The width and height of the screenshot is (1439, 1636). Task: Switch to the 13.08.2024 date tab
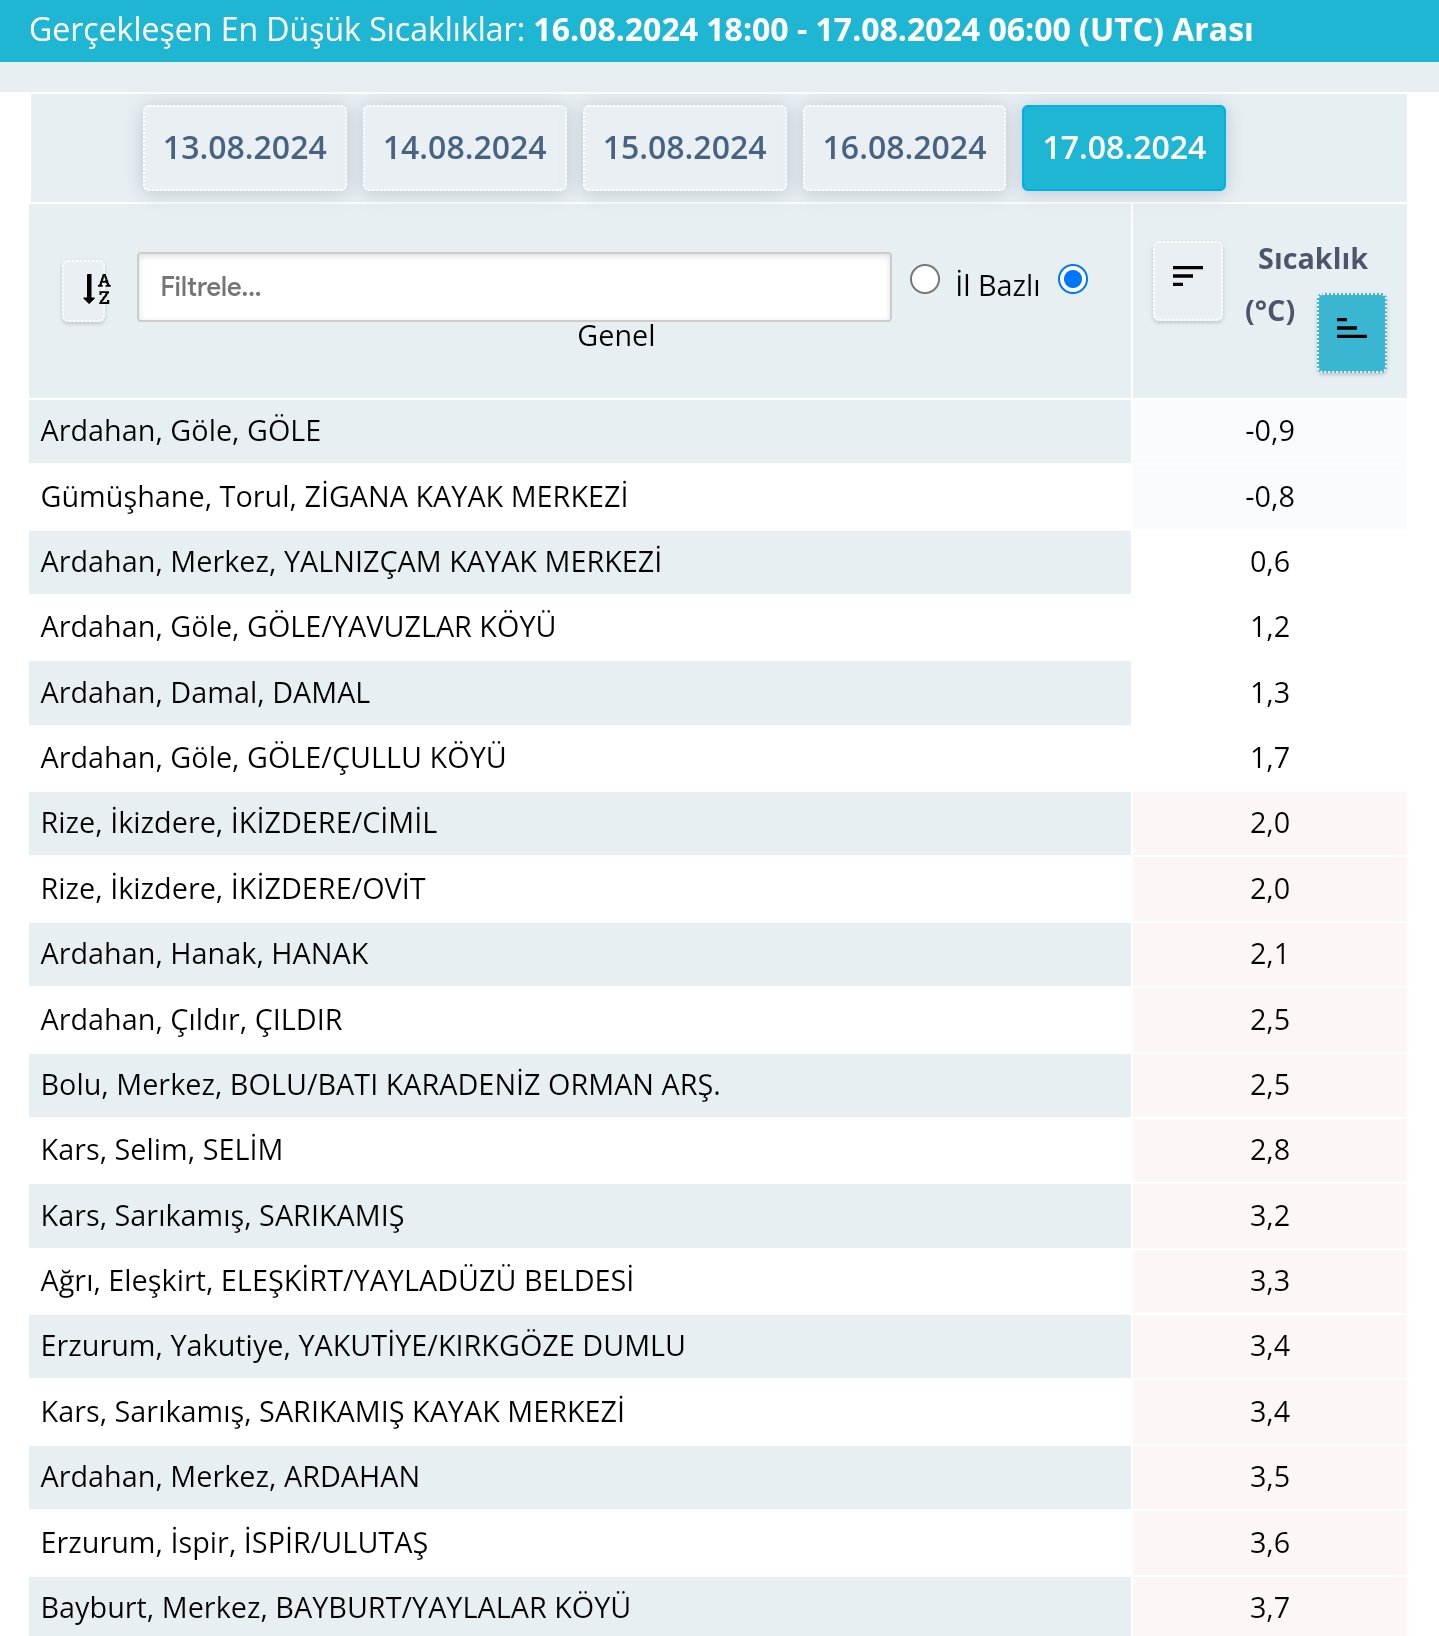pos(245,148)
